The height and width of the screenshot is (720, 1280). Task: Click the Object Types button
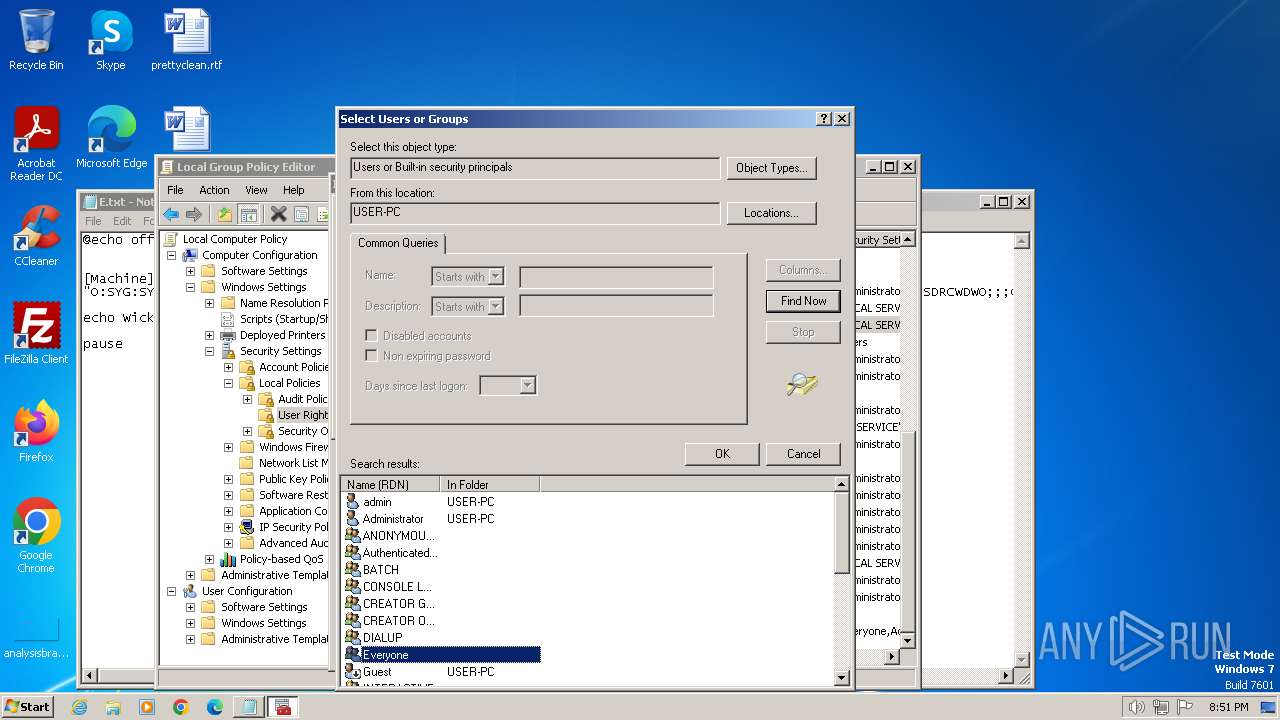click(x=771, y=168)
